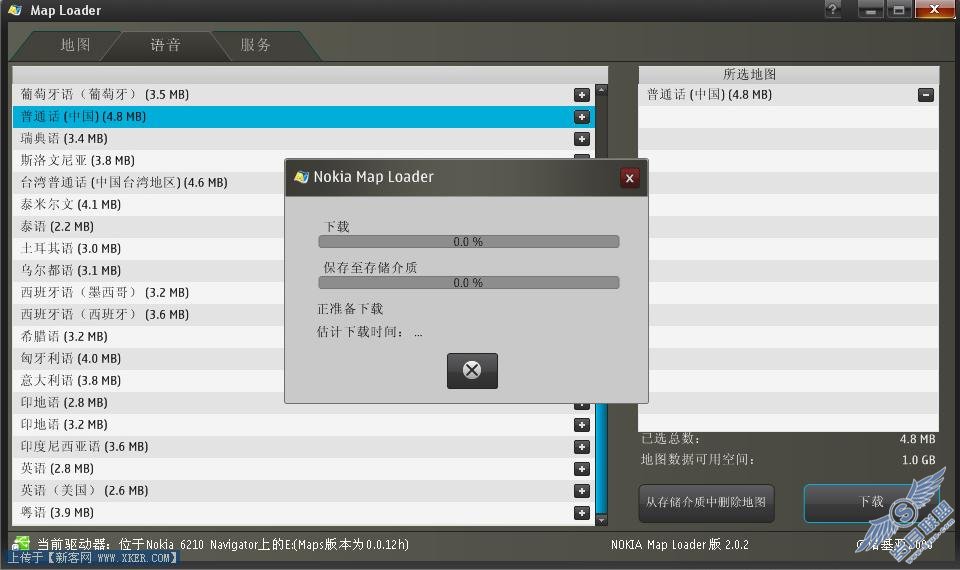Select 印度尼西亚语 (3.6 MB) row
960x570 pixels.
click(x=303, y=447)
